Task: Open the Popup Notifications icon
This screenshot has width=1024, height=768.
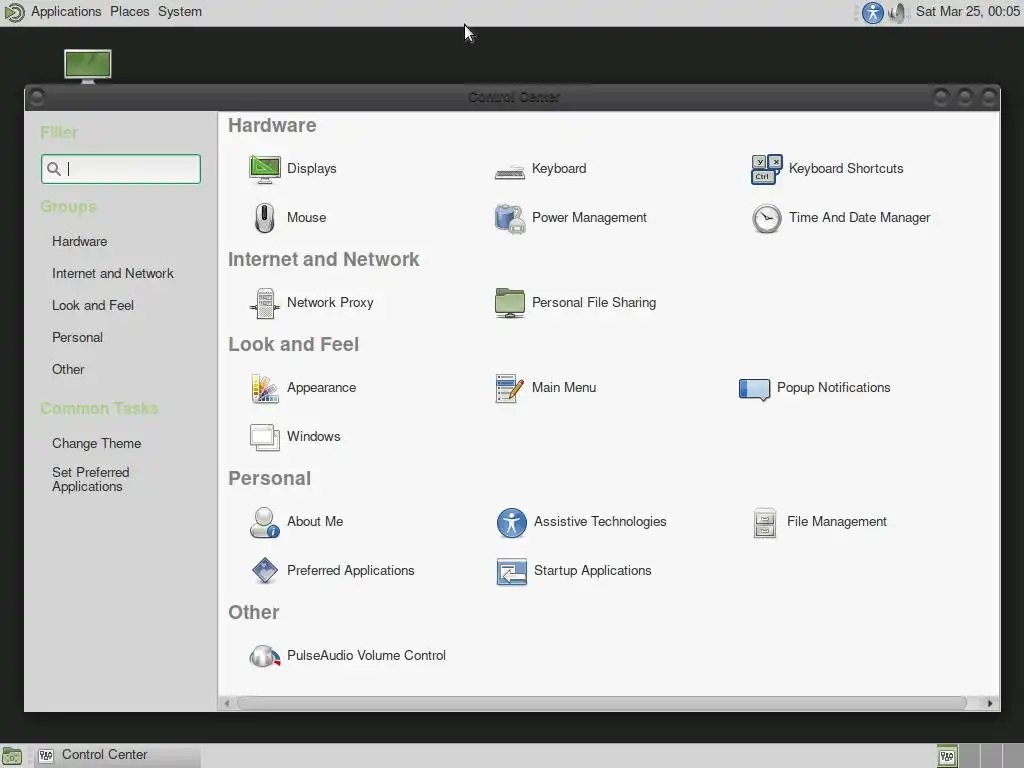Action: coord(754,389)
